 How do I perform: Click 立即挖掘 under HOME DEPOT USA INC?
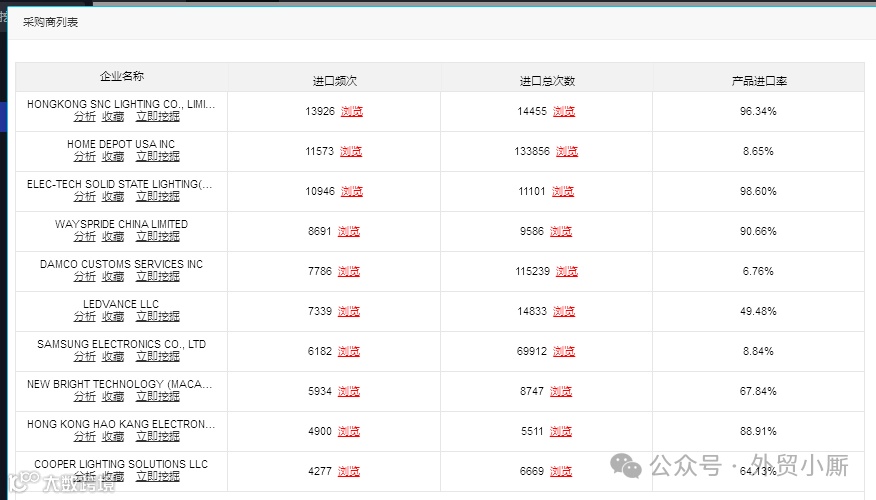[158, 156]
